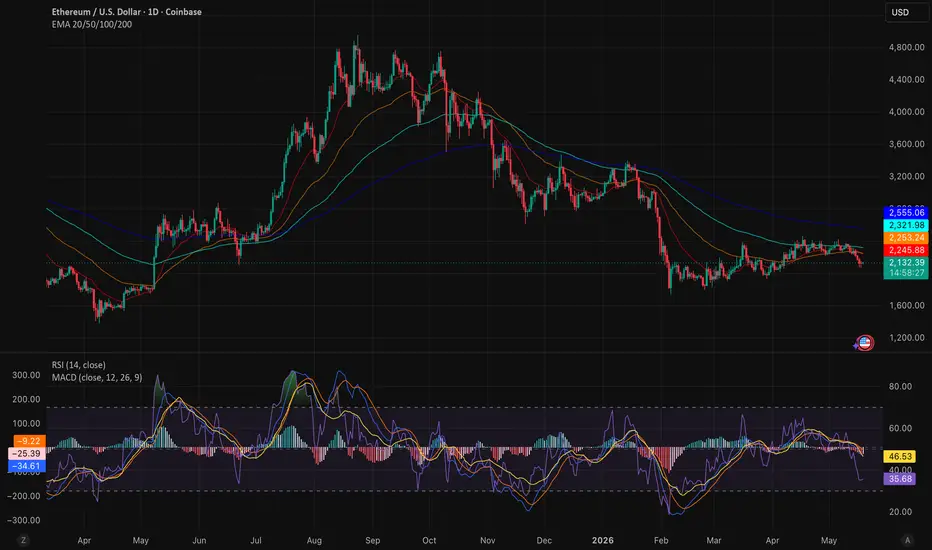Click the 80.00 RSI scale label
Screen dimensions: 932x550
(x=900, y=386)
